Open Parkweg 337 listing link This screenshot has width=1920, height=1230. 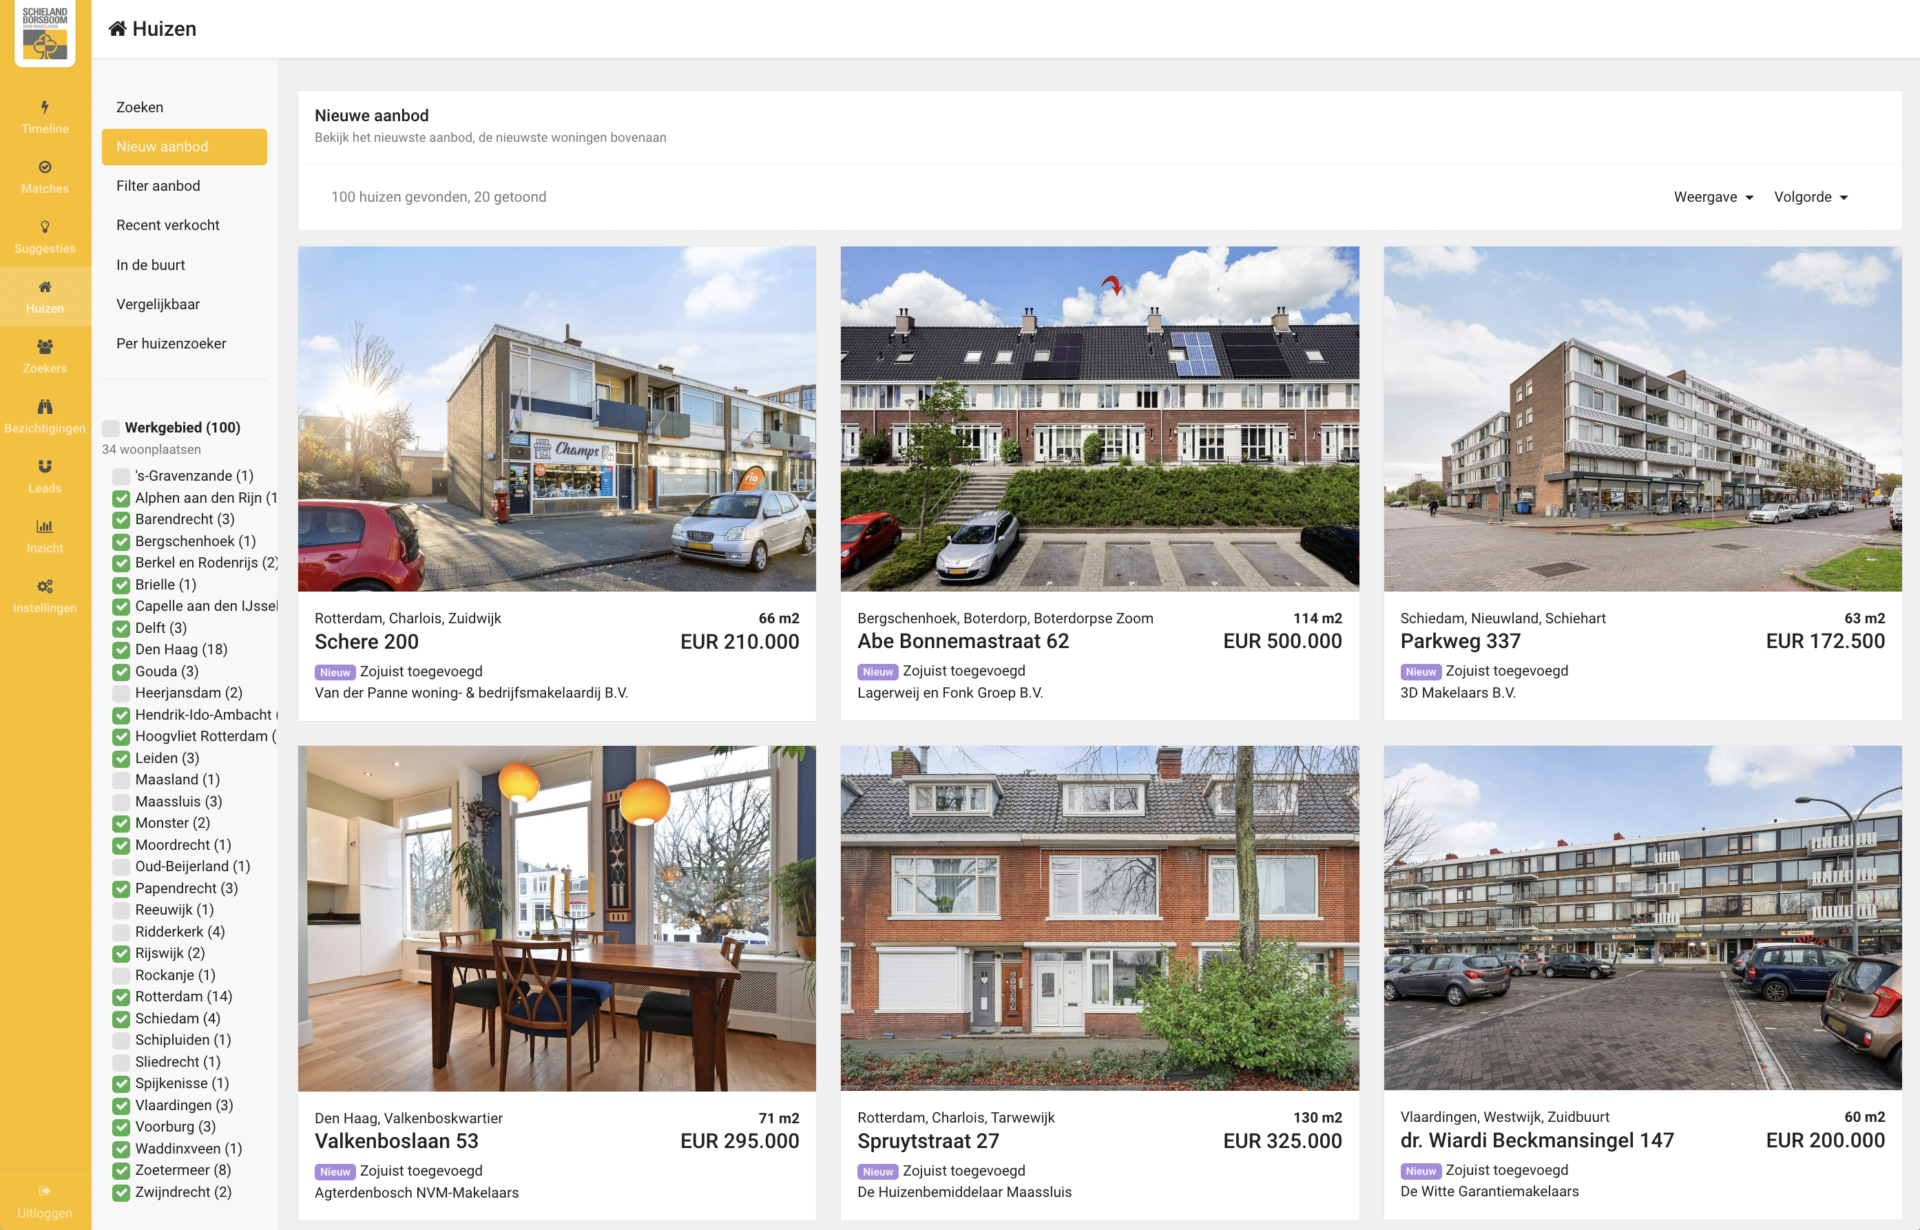1460,641
